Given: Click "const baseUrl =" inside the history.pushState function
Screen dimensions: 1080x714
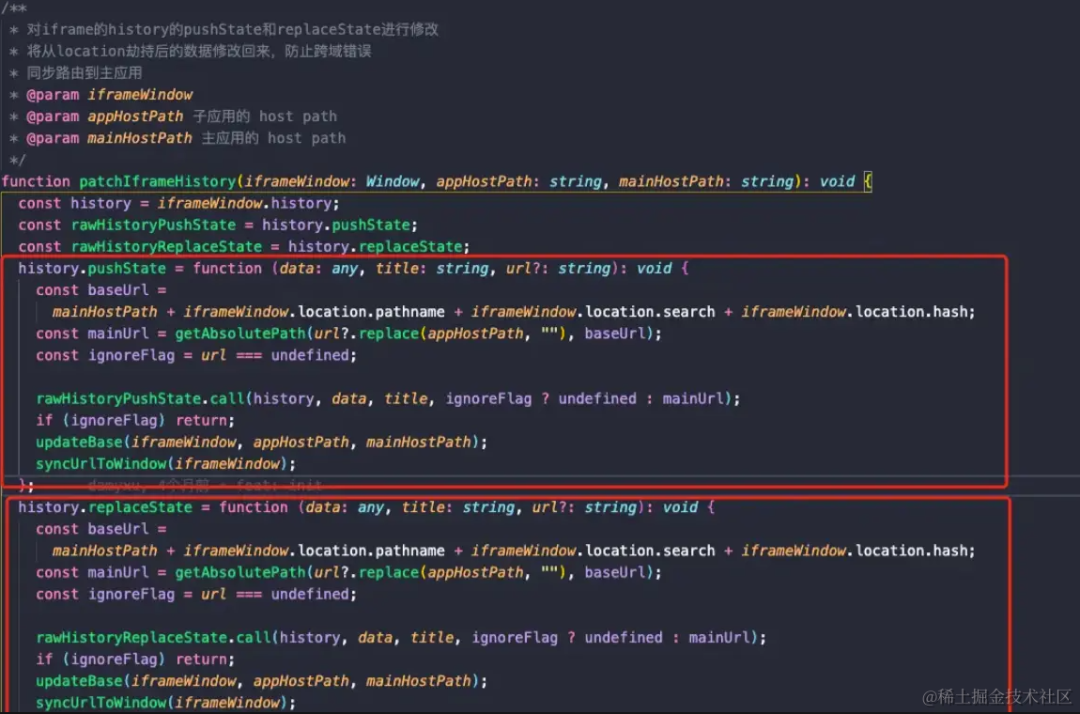Looking at the screenshot, I should pyautogui.click(x=101, y=291).
